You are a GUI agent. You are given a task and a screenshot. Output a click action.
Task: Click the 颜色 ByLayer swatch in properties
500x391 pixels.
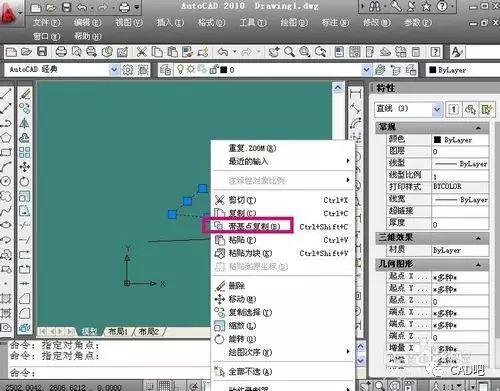(437, 140)
